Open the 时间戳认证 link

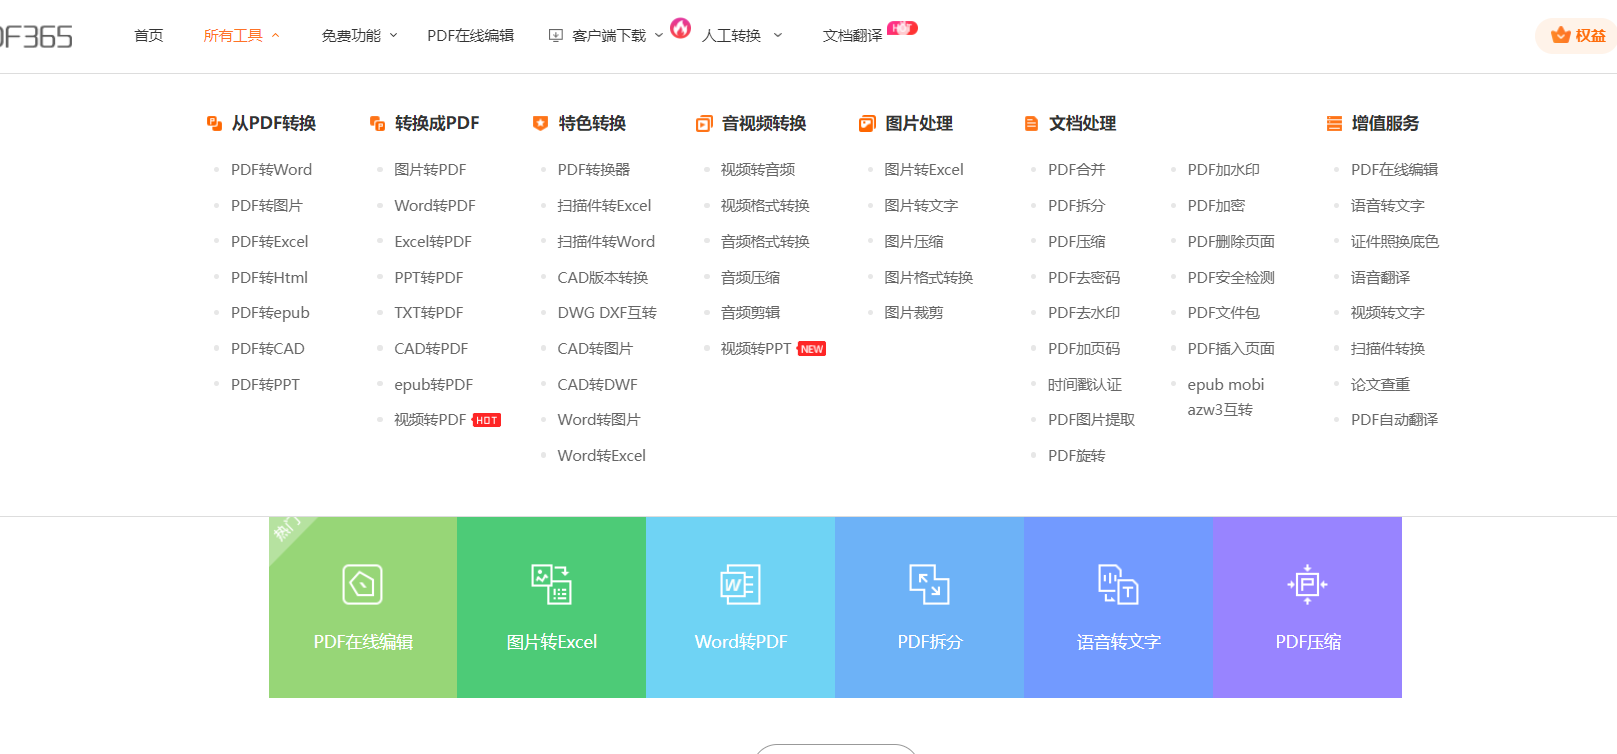[1084, 385]
